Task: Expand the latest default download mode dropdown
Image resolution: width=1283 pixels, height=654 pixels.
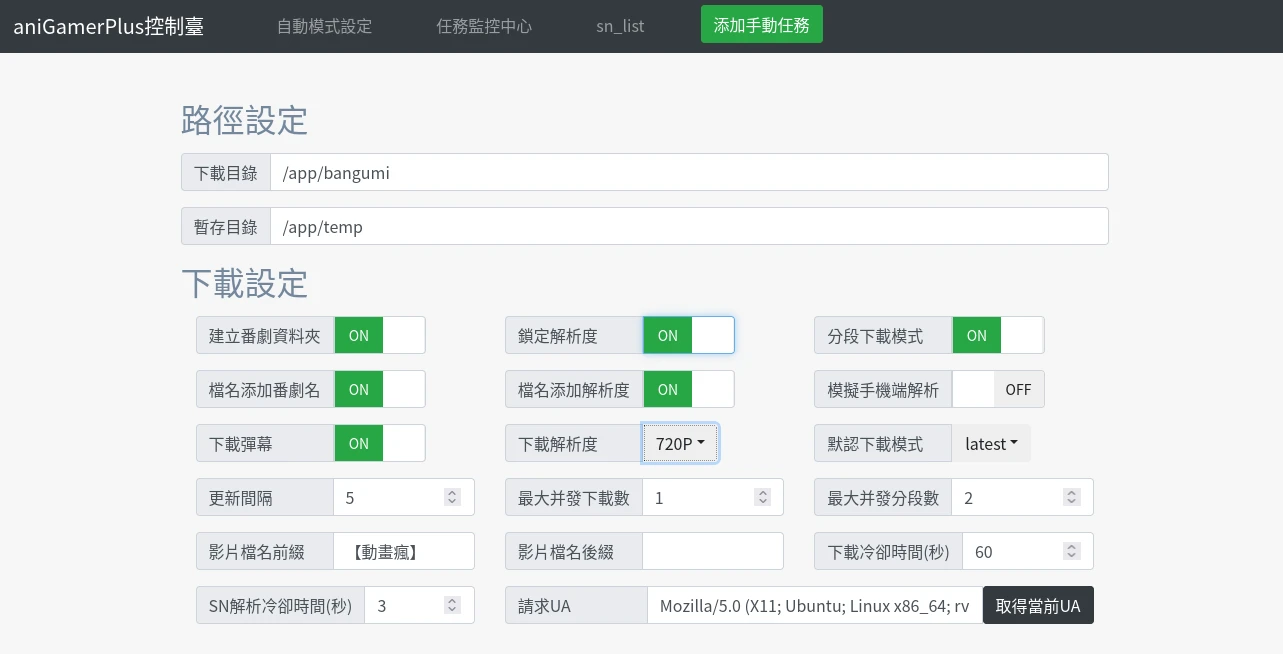Action: 991,444
